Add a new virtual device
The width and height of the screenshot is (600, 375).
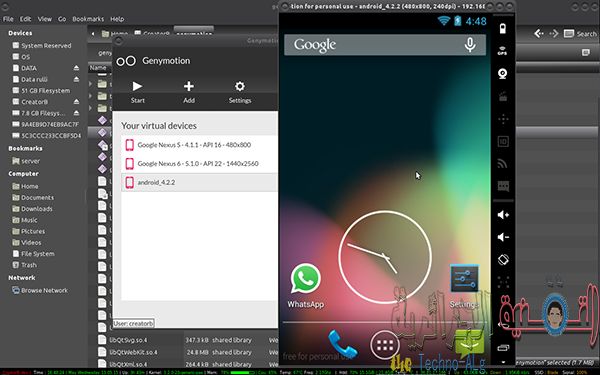click(189, 92)
